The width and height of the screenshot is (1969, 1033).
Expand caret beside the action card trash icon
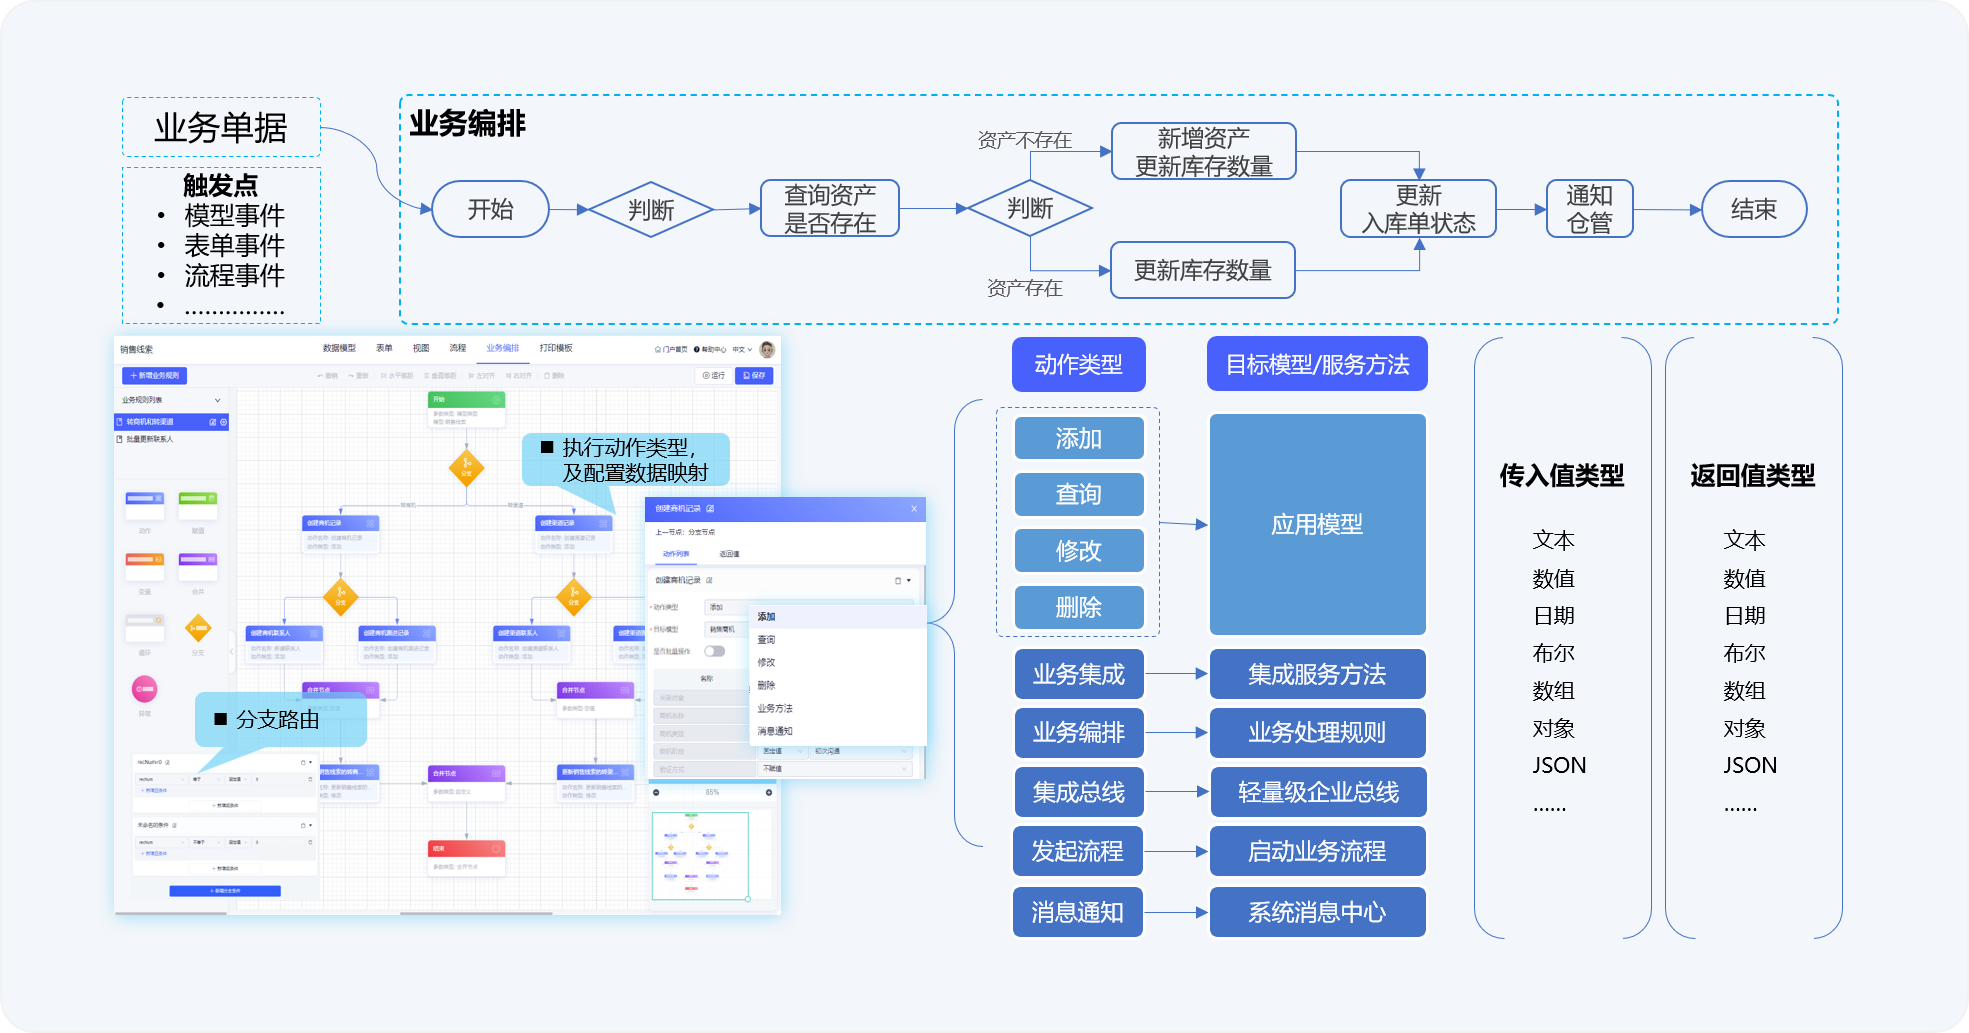(x=909, y=581)
